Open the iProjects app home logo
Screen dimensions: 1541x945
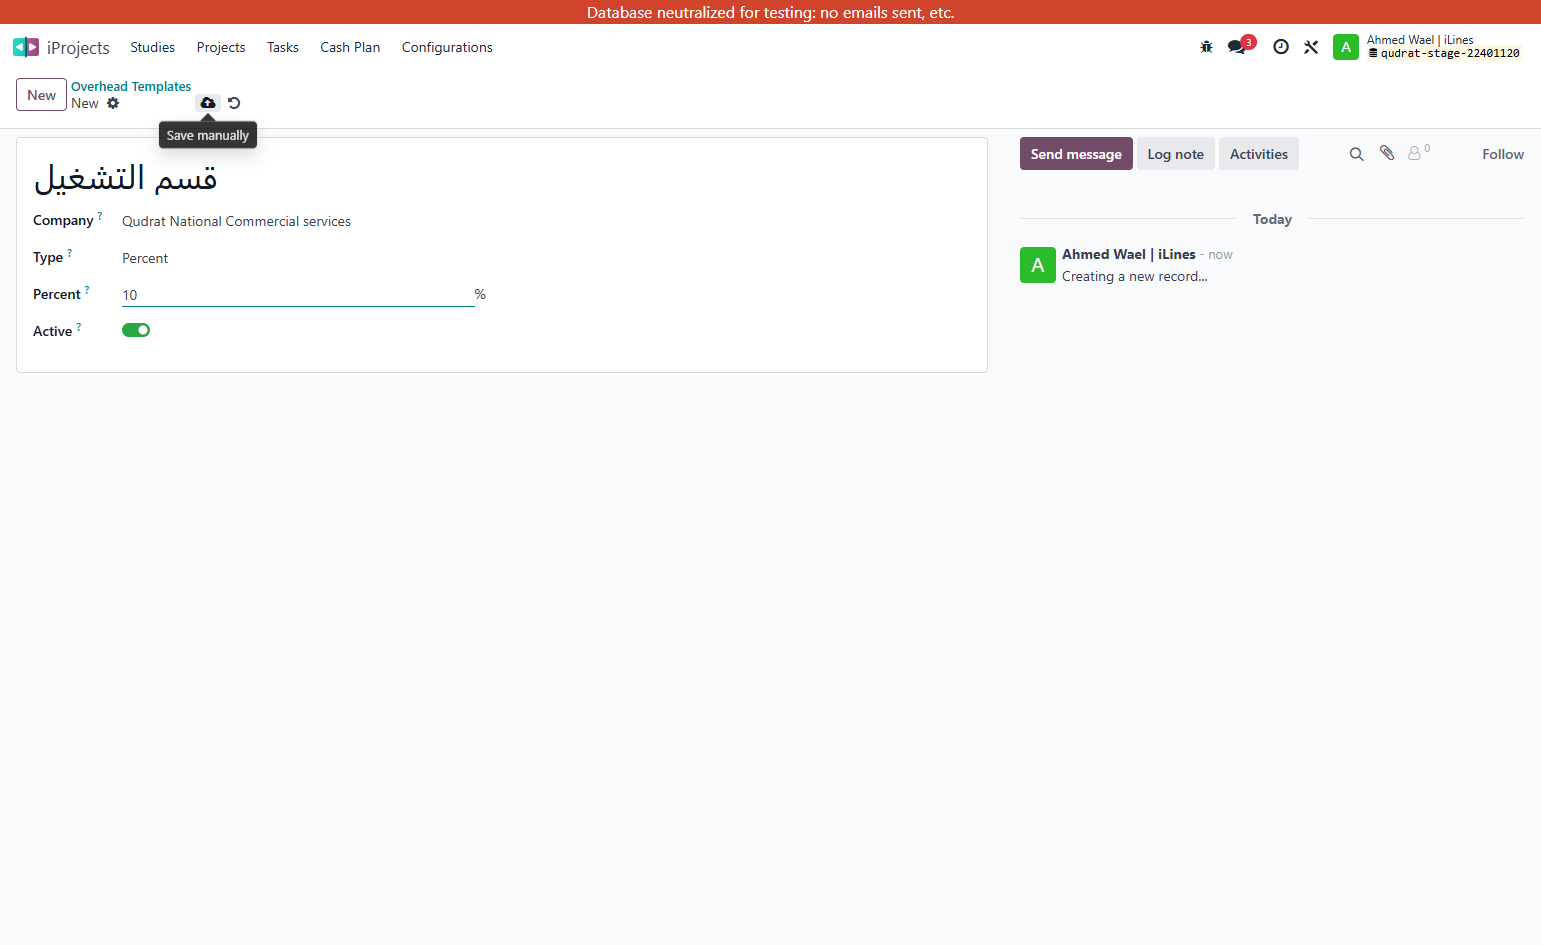tap(26, 47)
